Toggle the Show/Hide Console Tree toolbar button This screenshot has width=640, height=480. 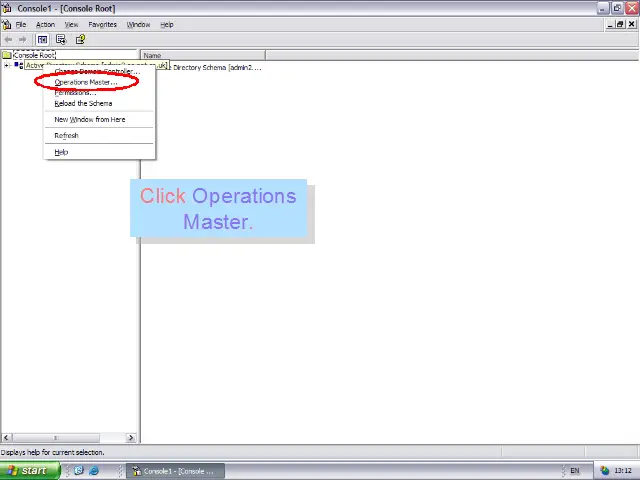click(x=42, y=40)
